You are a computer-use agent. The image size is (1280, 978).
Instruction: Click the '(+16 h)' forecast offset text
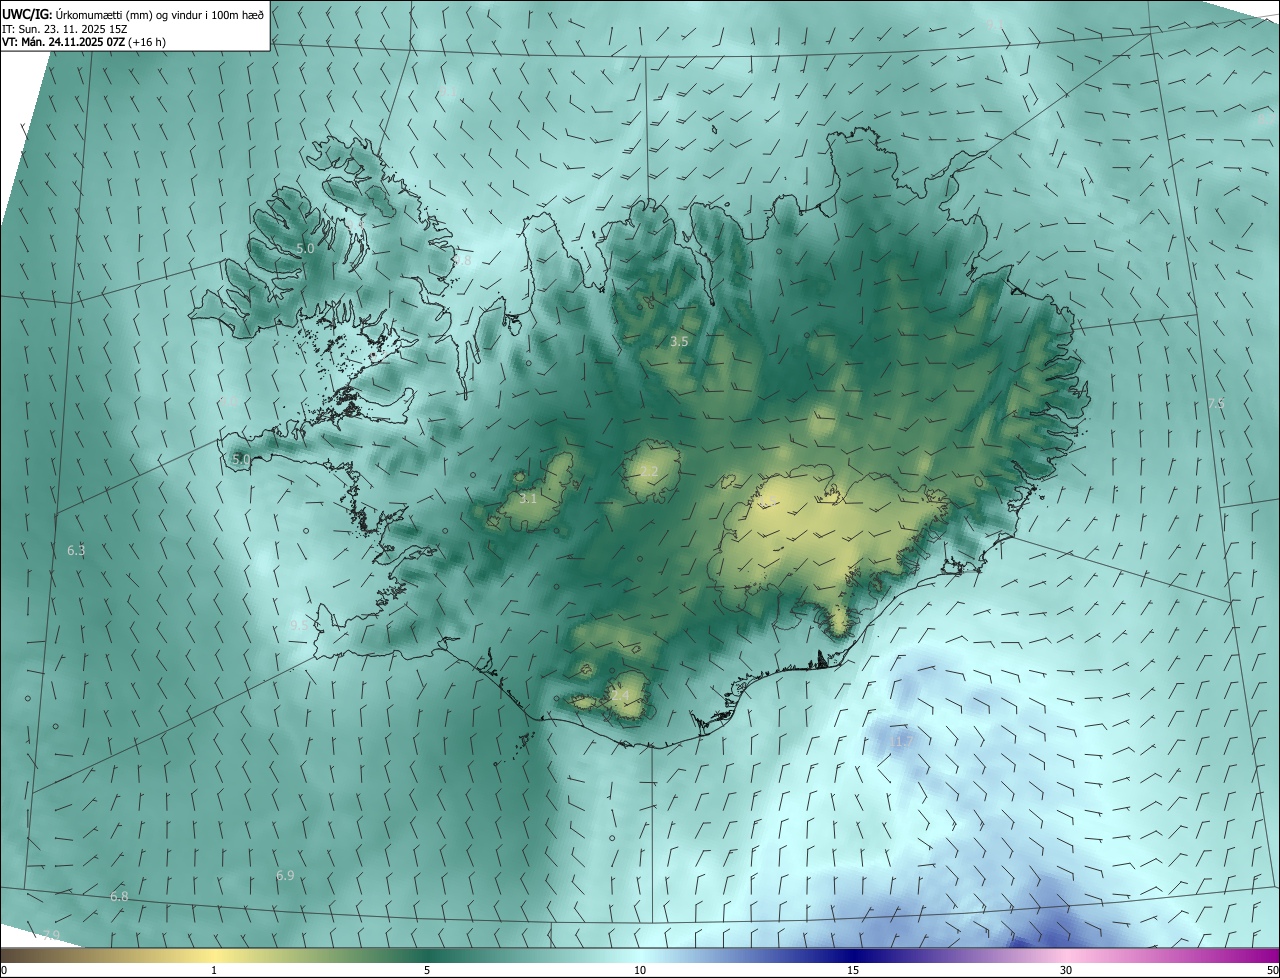147,43
